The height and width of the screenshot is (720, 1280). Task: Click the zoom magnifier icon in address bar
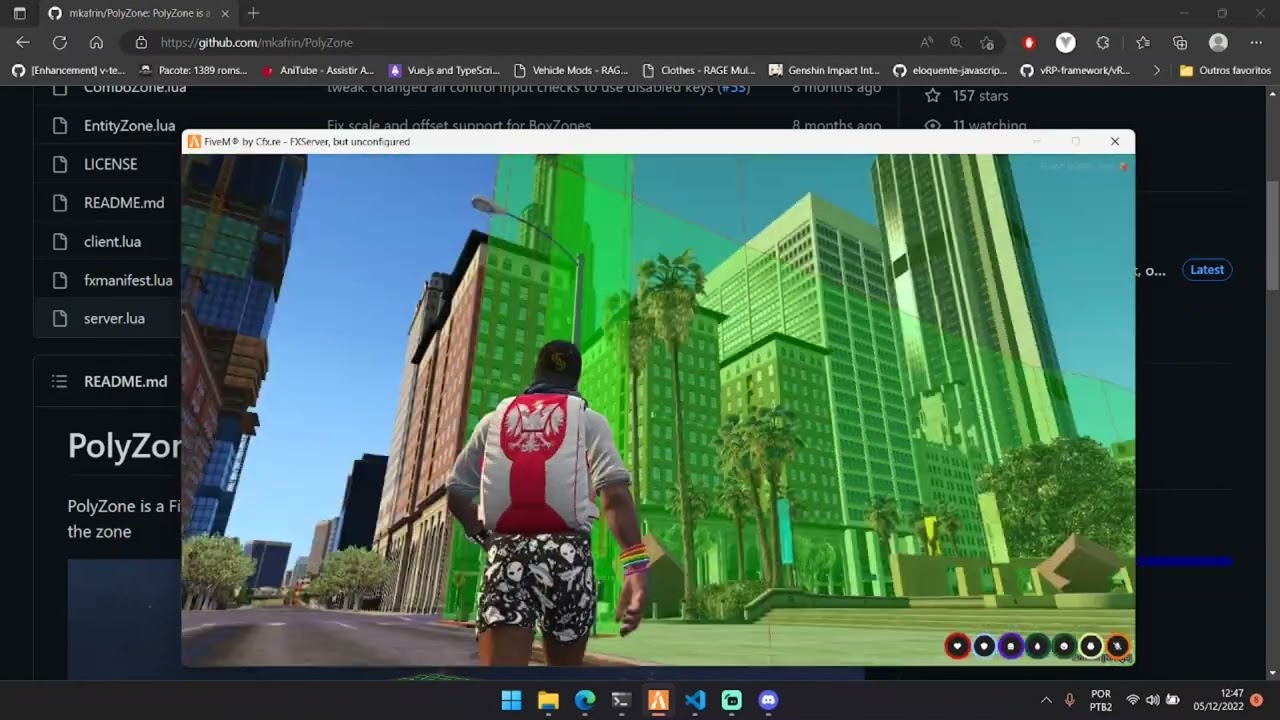click(956, 42)
